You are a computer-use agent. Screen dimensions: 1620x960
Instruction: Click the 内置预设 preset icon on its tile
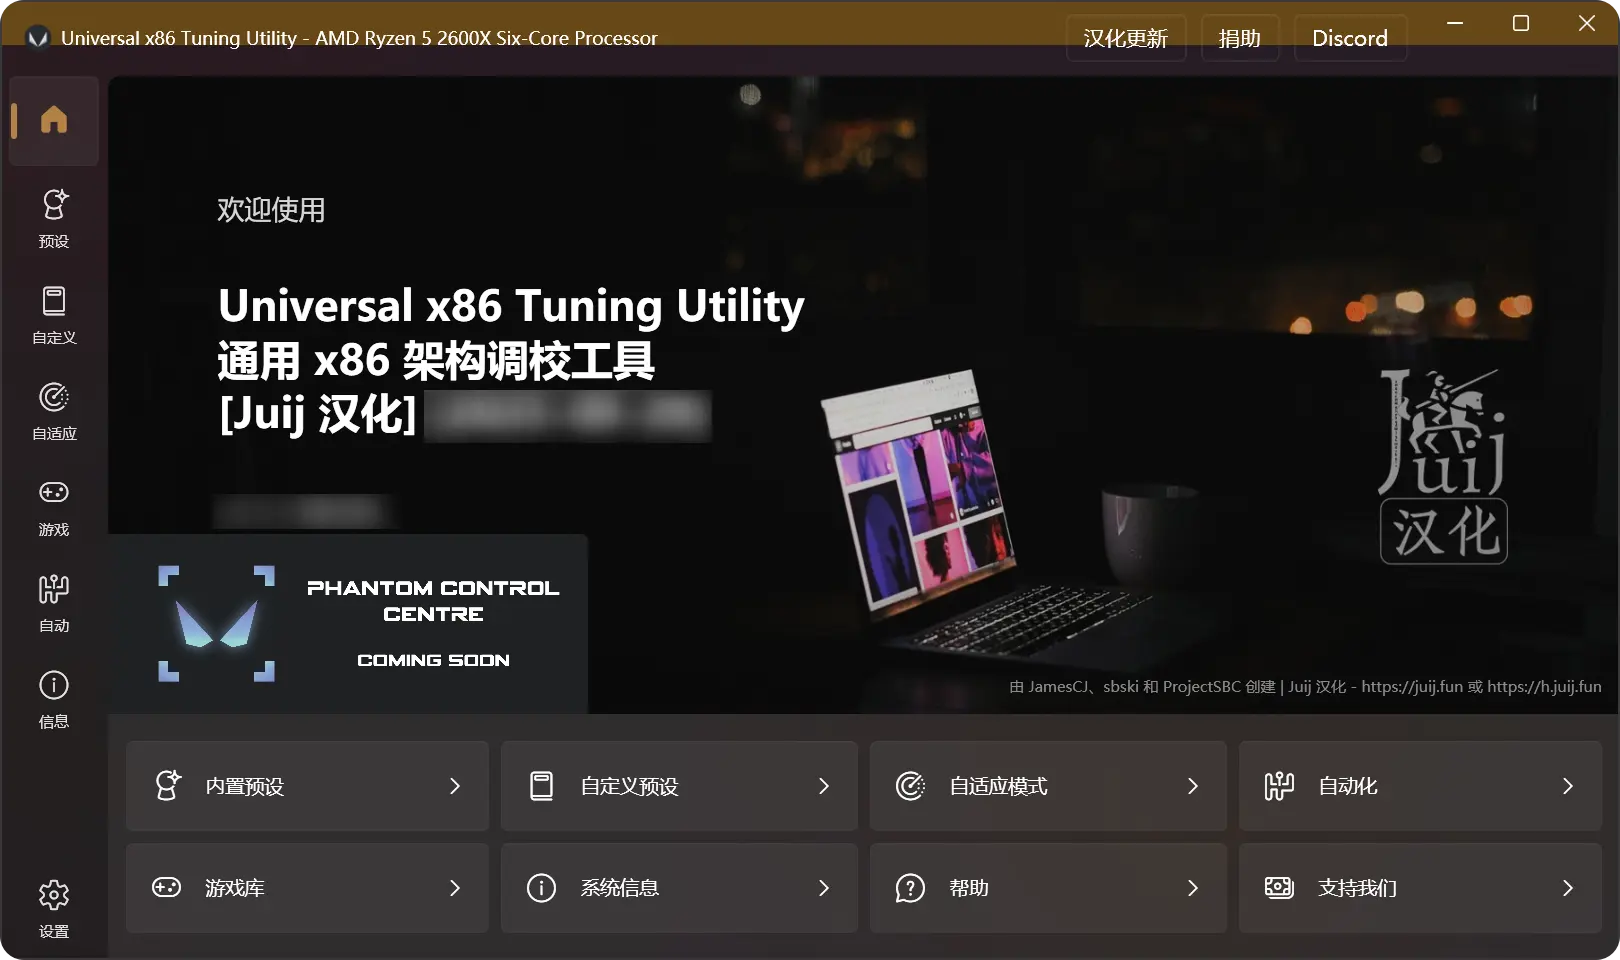169,786
